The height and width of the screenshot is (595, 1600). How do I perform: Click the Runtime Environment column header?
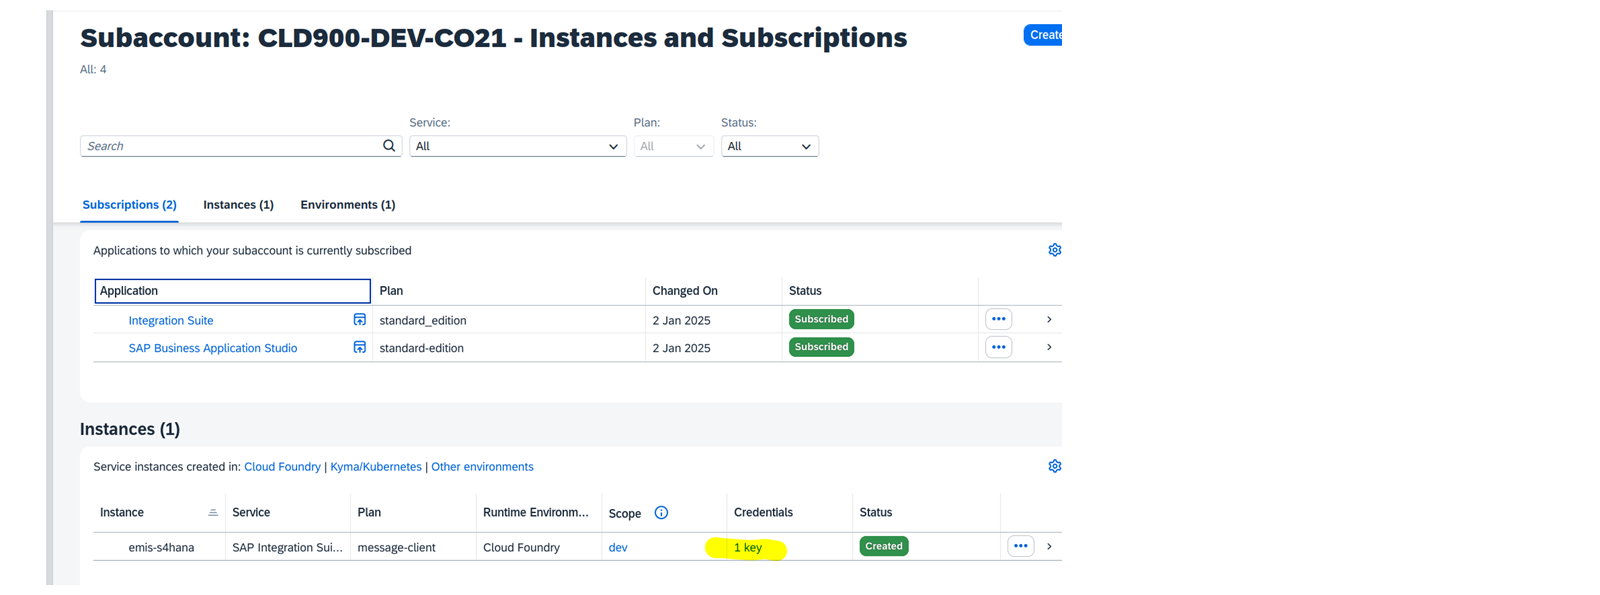[x=536, y=513]
